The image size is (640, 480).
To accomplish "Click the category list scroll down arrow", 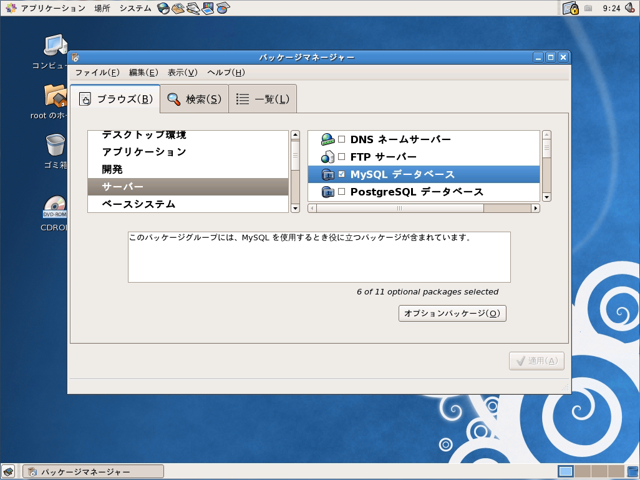I will 295,208.
